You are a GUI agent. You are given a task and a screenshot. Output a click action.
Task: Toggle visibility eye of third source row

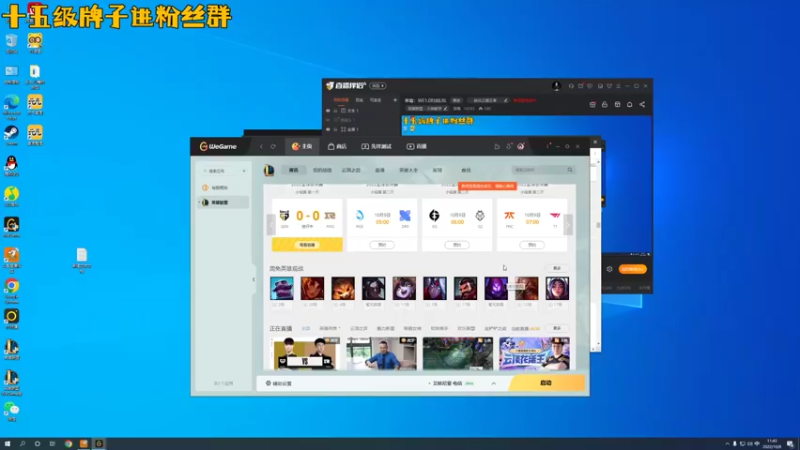pos(328,129)
